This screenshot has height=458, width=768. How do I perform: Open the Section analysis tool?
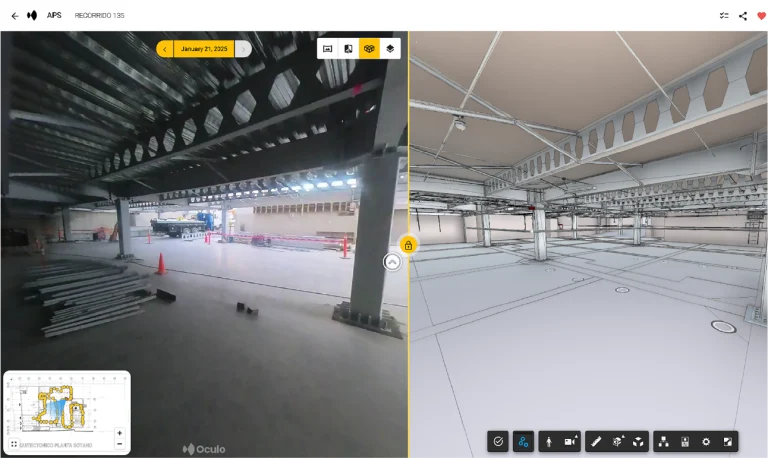618,442
